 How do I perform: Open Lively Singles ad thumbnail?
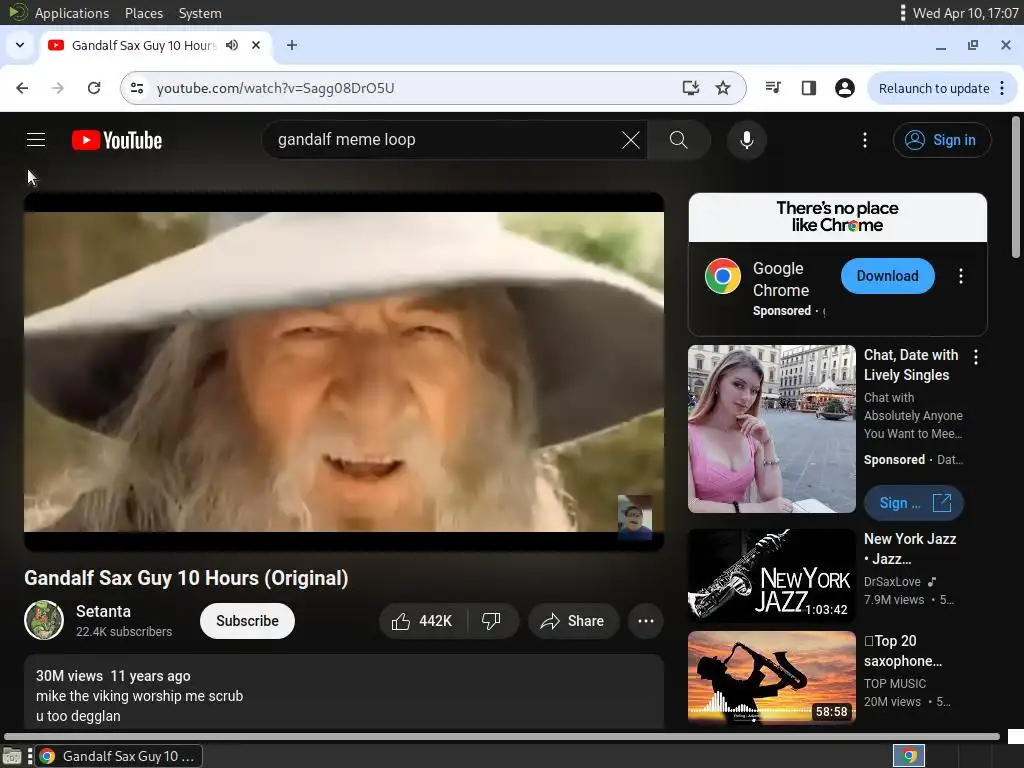pyautogui.click(x=771, y=428)
